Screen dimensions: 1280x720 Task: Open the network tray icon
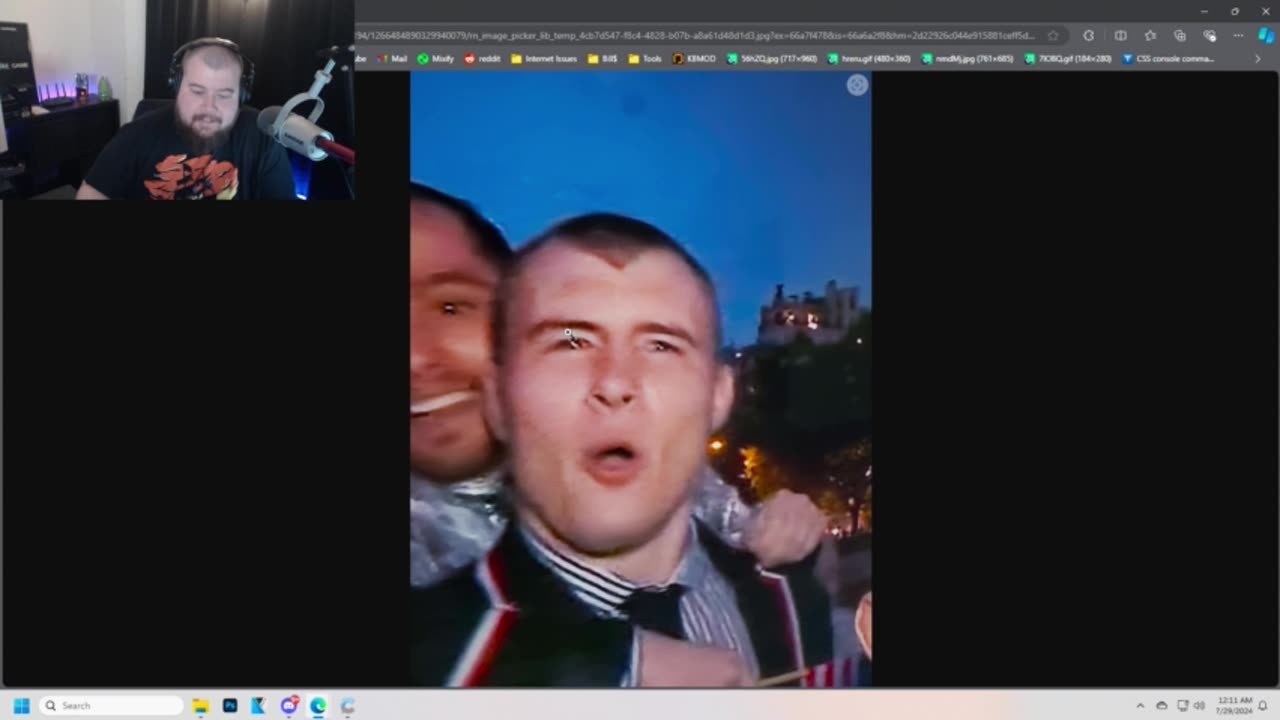1182,705
